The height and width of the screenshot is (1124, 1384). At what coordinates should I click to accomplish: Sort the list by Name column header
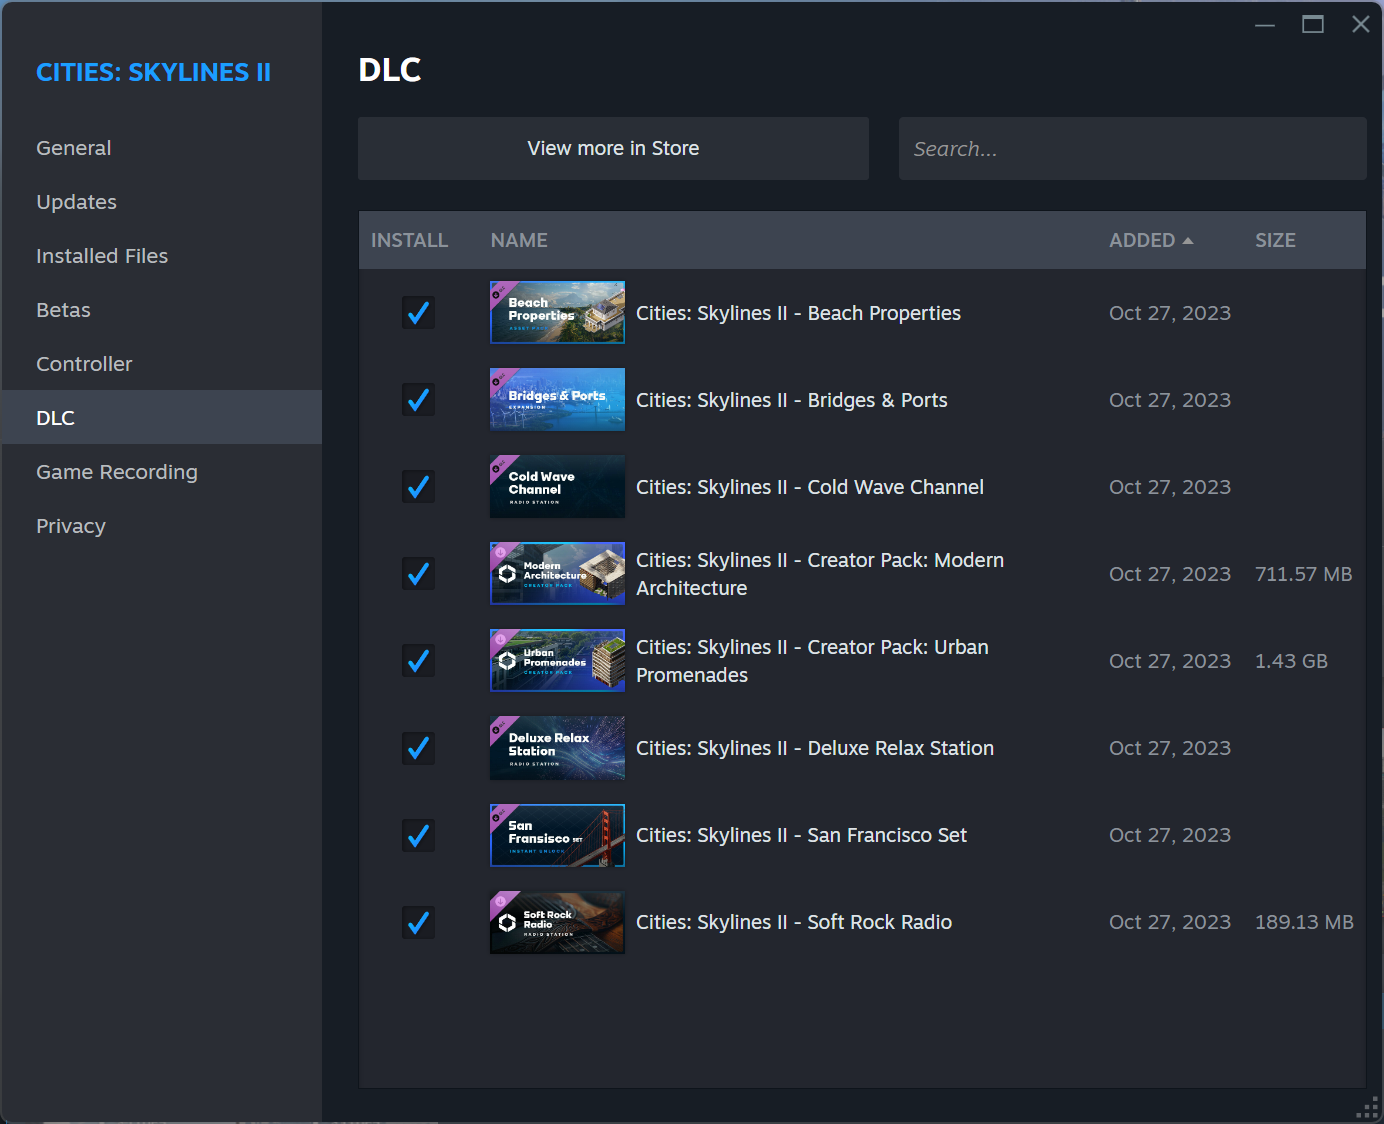[x=519, y=240]
